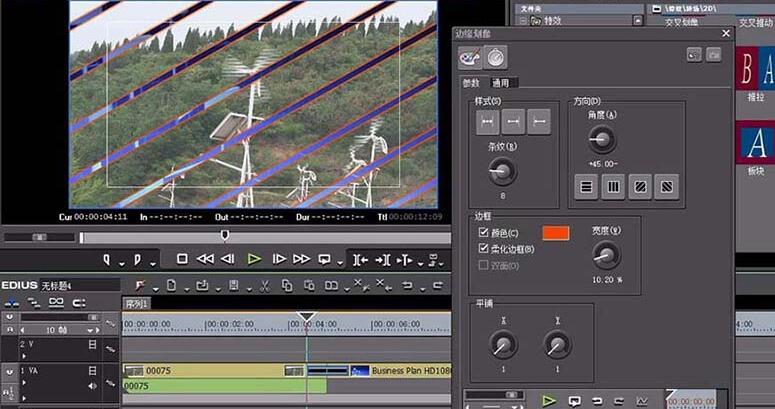Open dropdown next to Set In icon
The image size is (775, 409).
pos(122,264)
